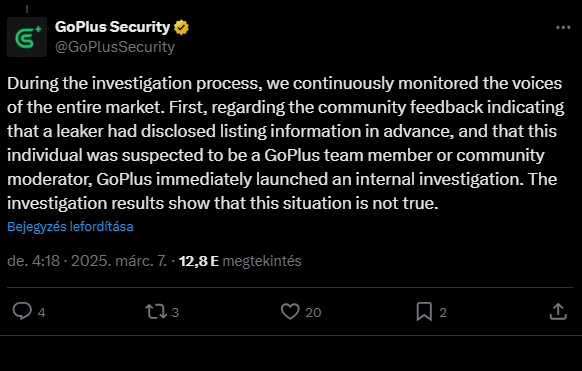The width and height of the screenshot is (582, 371).
Task: Like the post with the heart icon
Action: coord(290,311)
